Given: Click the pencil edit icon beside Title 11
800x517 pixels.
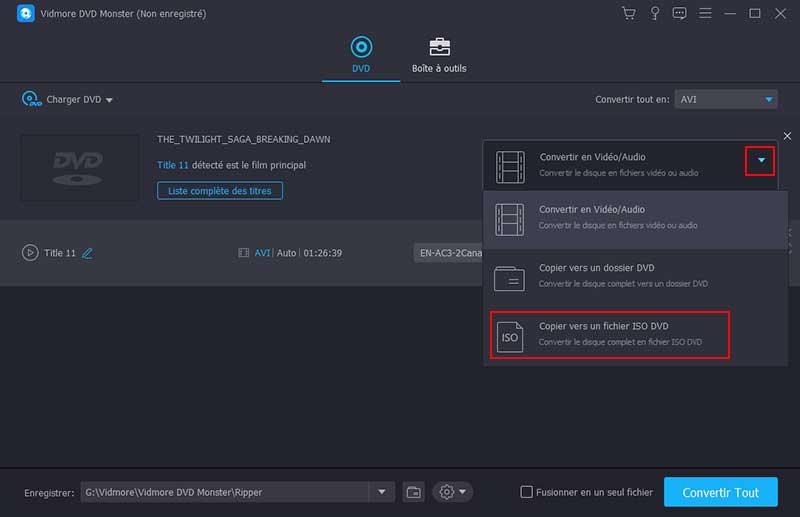Looking at the screenshot, I should pyautogui.click(x=87, y=253).
